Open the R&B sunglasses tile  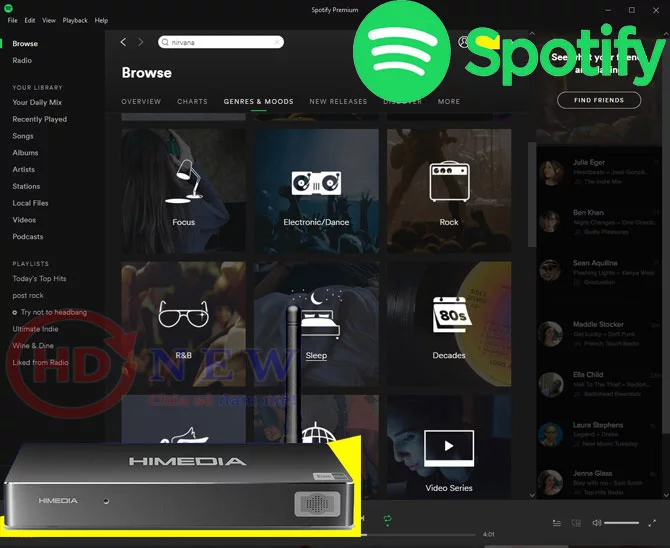(x=183, y=323)
